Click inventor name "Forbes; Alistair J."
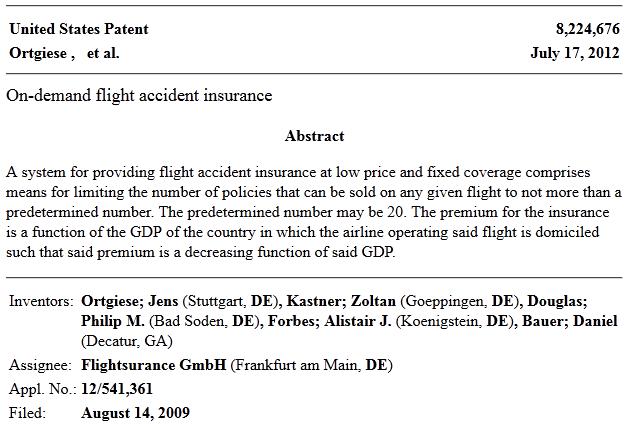Viewport: 629px width, 425px height. [329, 321]
